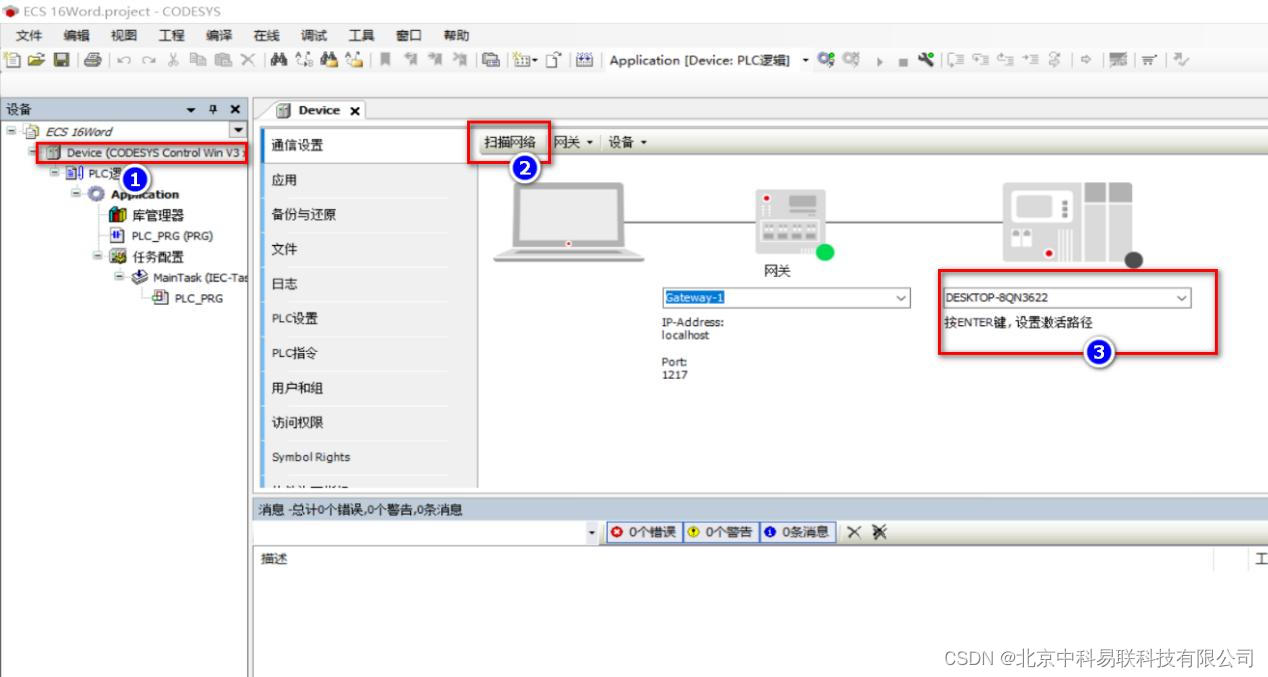This screenshot has width=1268, height=677.
Task: Click the Copy toolbar icon
Action: 198,60
